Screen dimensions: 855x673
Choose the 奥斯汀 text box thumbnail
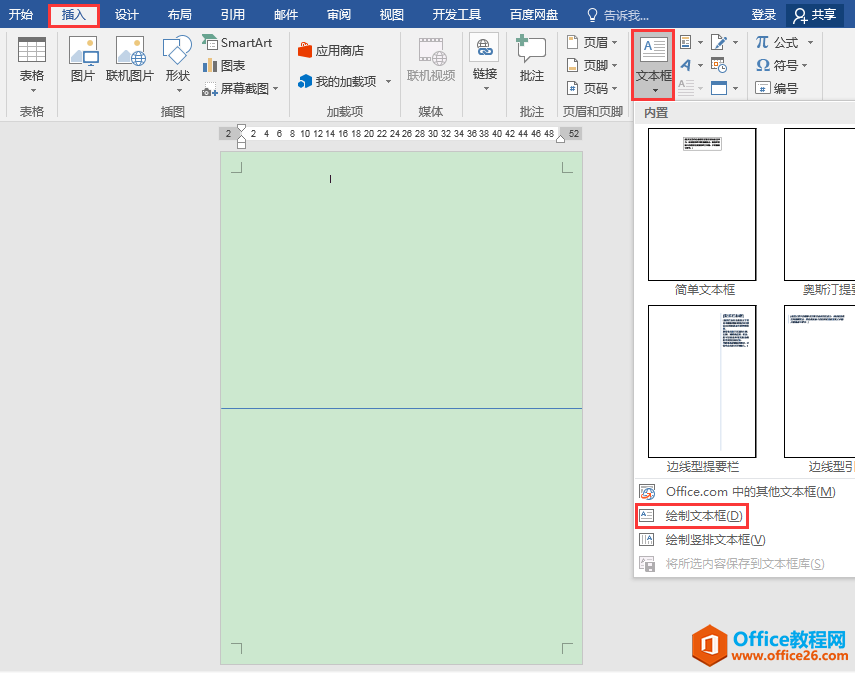click(819, 205)
